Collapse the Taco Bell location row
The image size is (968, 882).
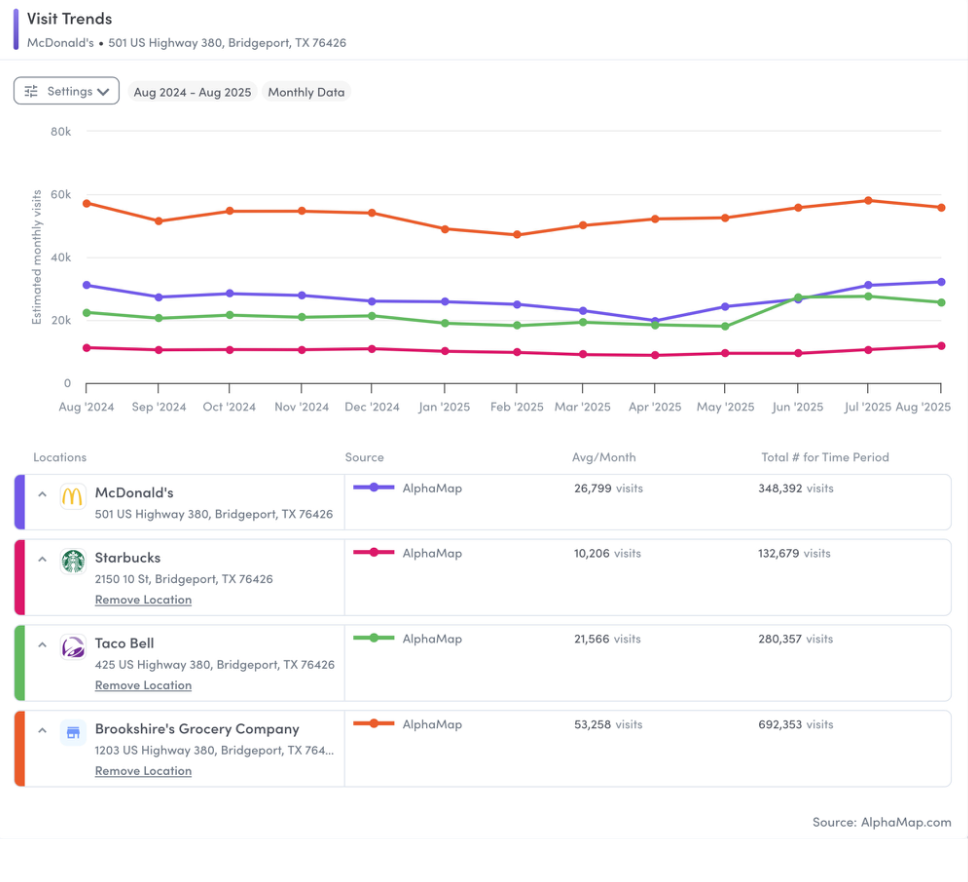pos(42,645)
